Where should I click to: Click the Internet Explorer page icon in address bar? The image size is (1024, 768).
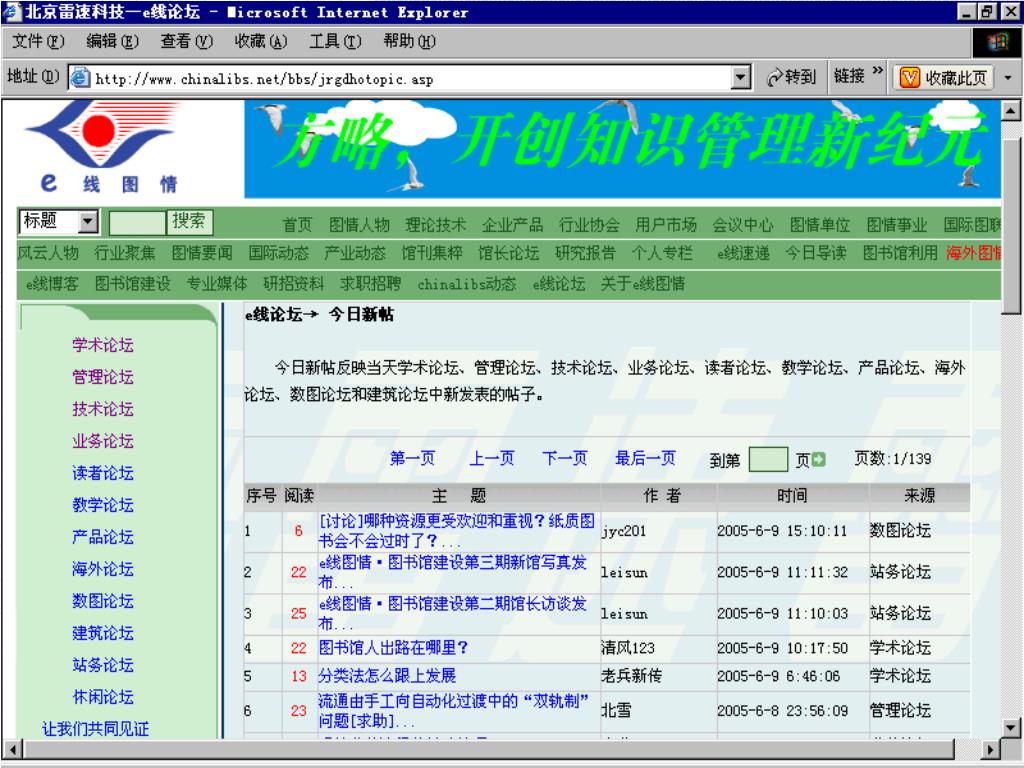point(80,78)
